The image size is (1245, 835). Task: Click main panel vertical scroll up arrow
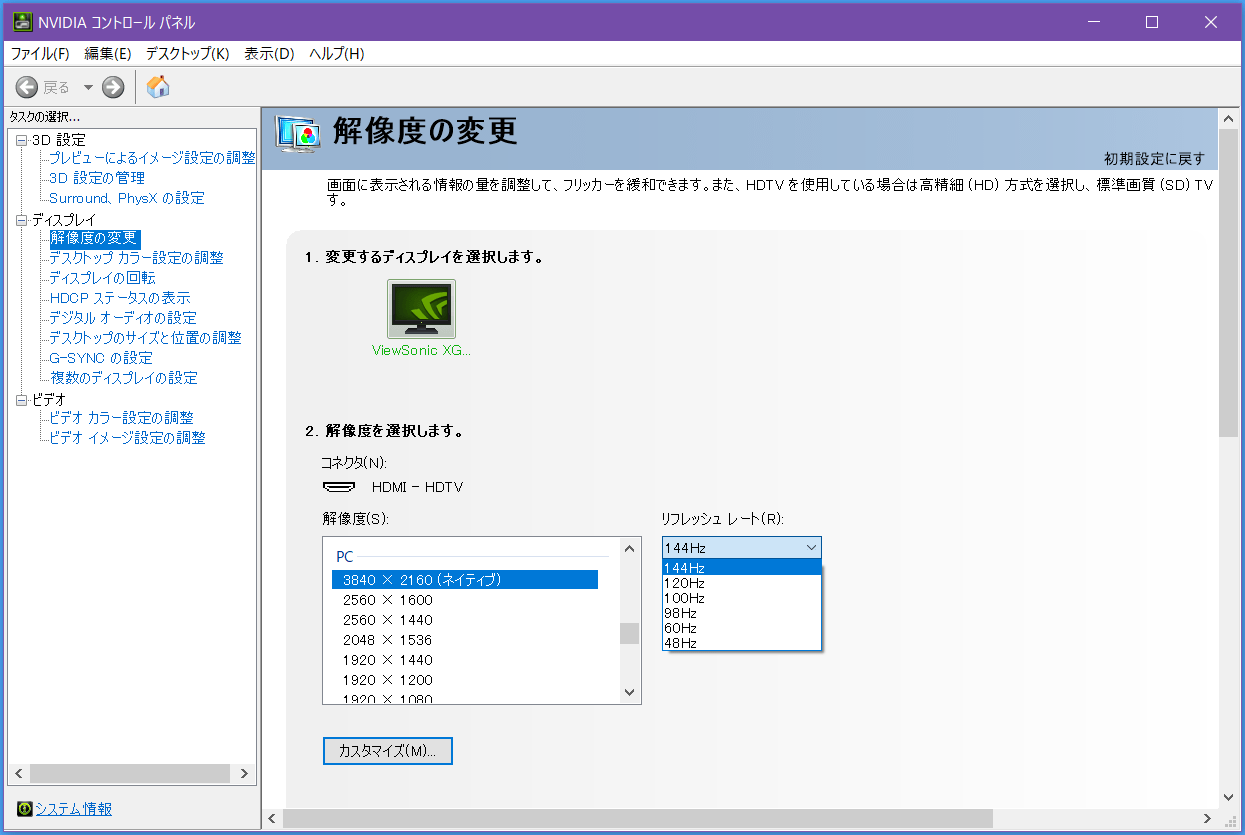[1229, 118]
